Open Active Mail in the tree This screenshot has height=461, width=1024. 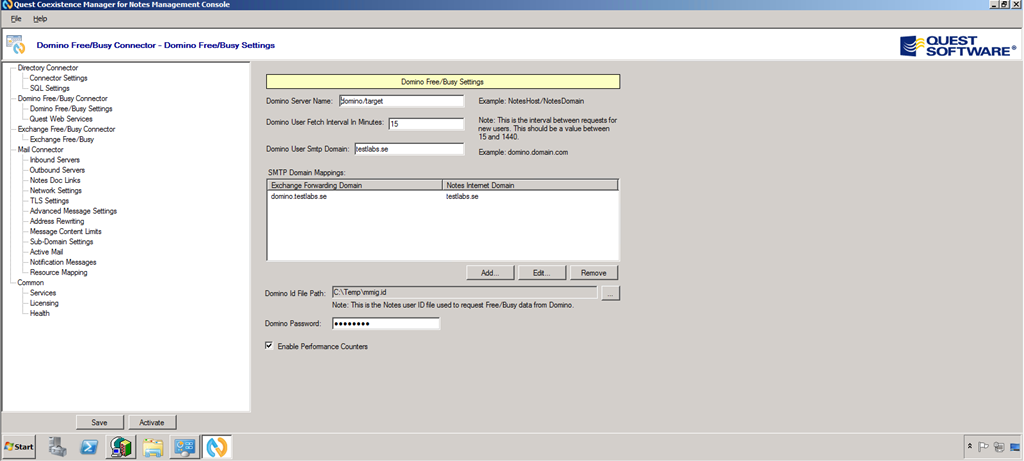point(46,252)
